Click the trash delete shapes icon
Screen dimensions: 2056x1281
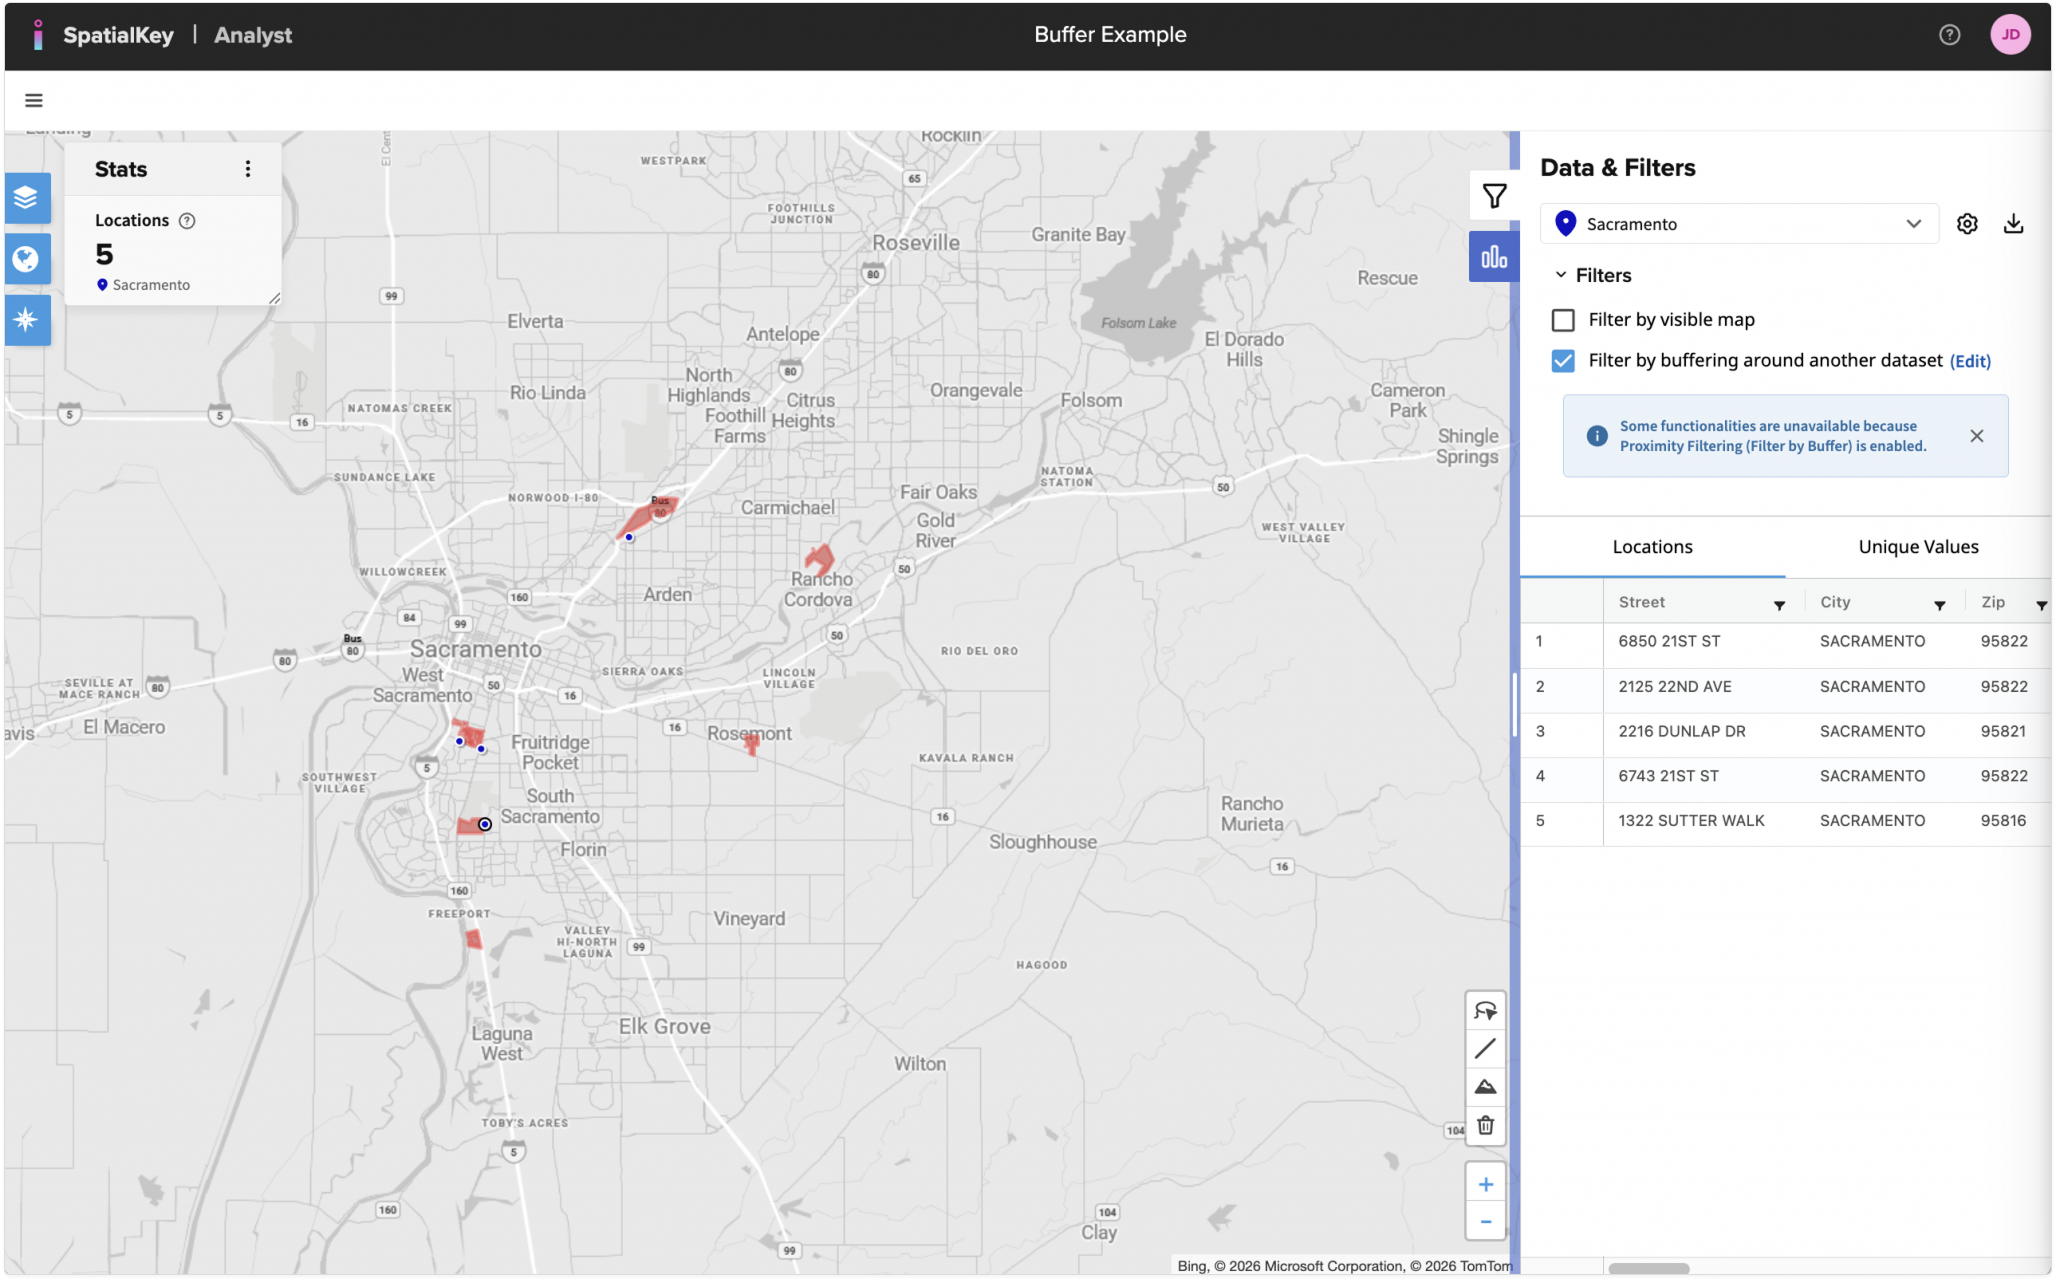1485,1126
